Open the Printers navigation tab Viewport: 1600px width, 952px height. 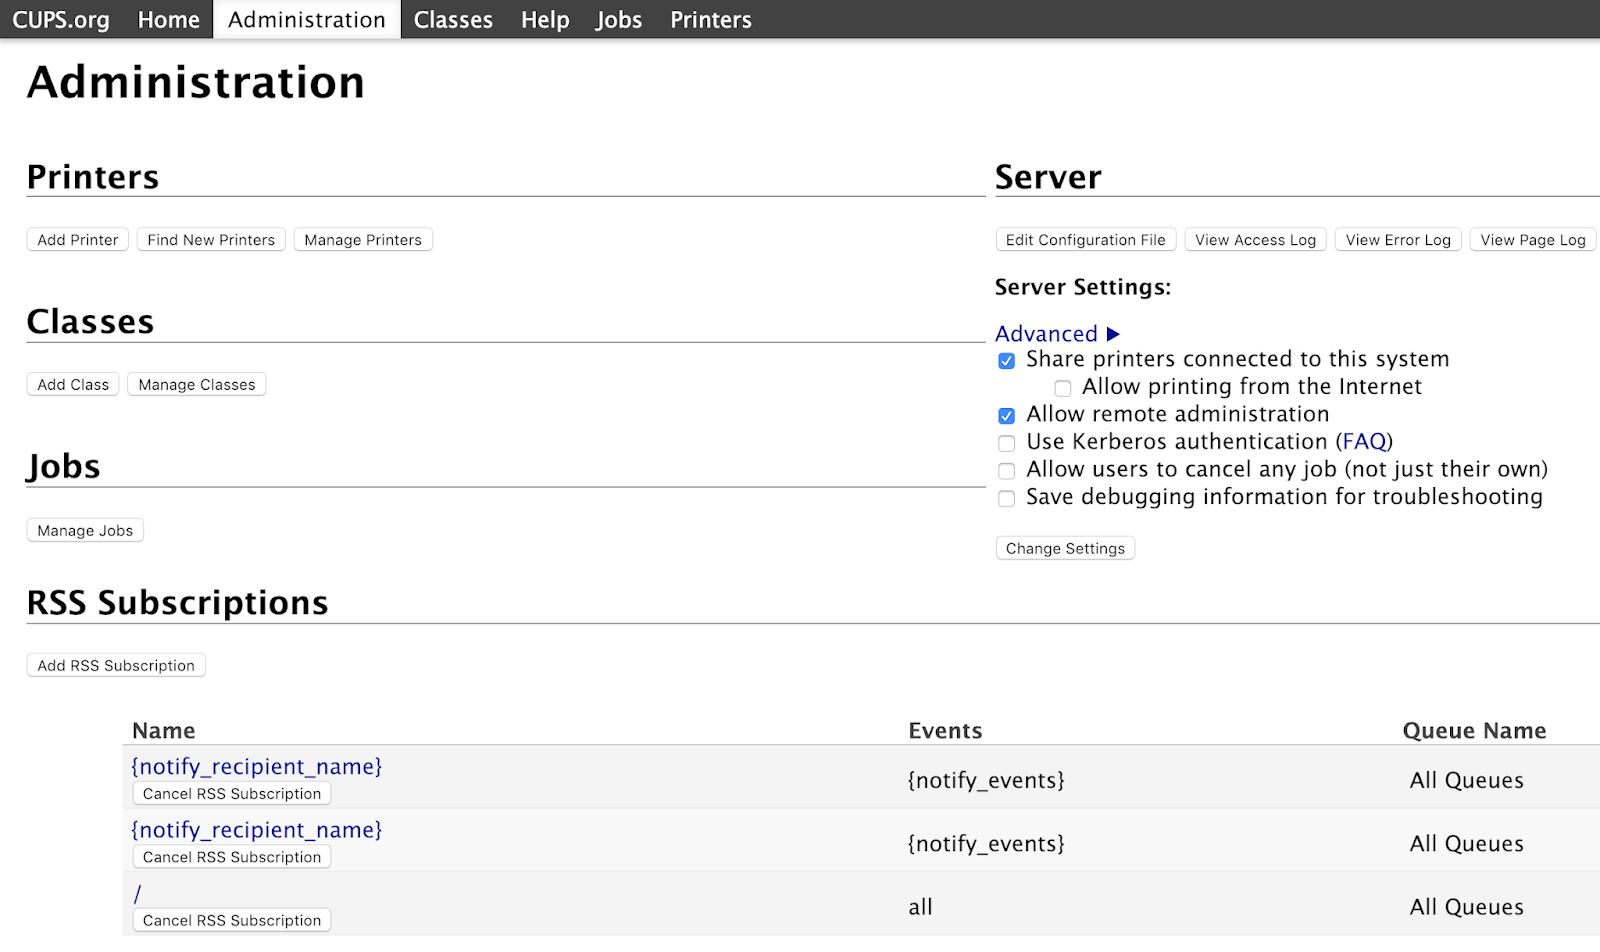coord(710,20)
